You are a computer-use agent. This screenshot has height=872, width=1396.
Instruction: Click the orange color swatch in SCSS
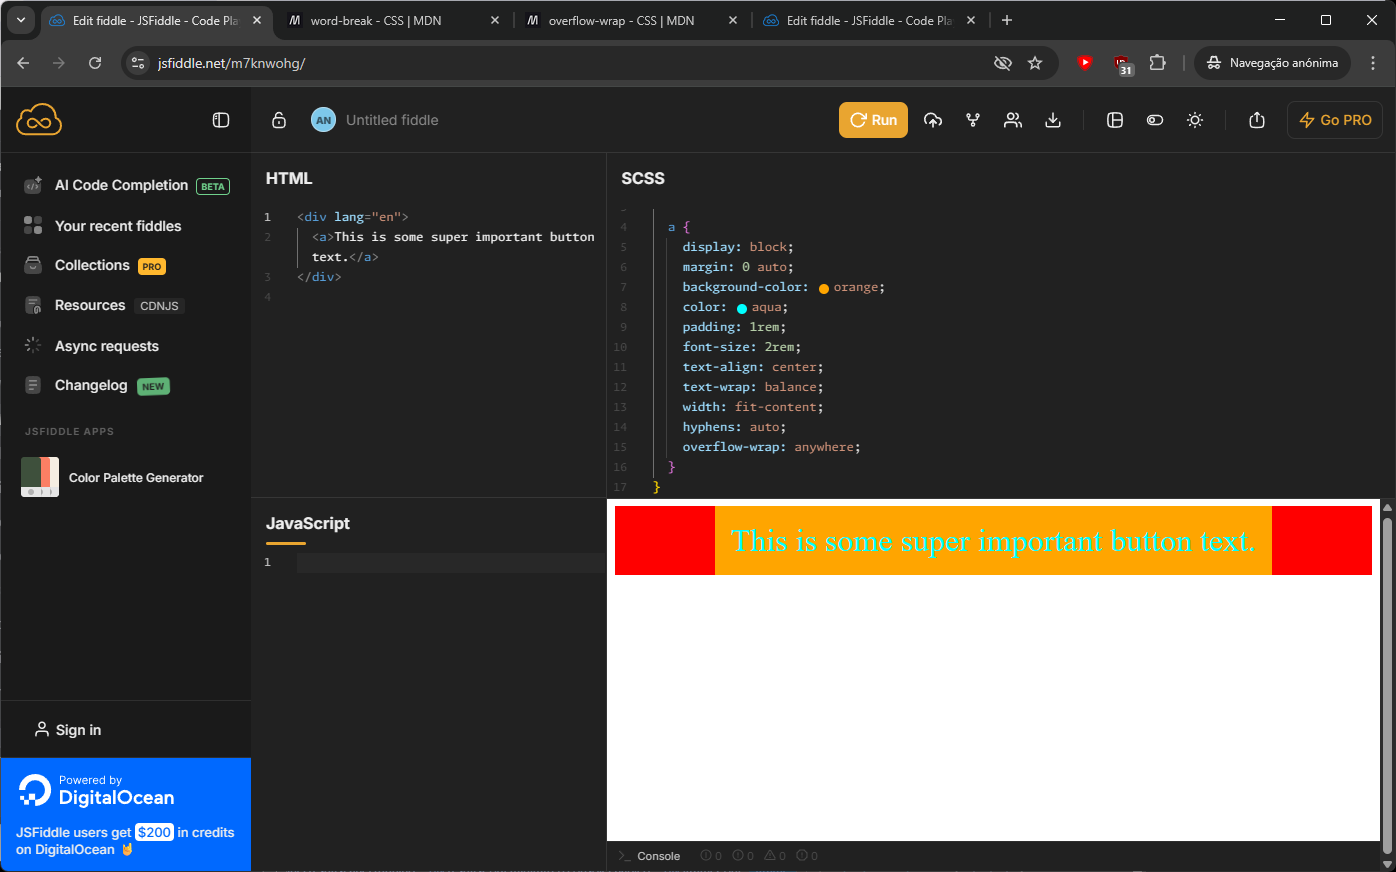(x=824, y=288)
